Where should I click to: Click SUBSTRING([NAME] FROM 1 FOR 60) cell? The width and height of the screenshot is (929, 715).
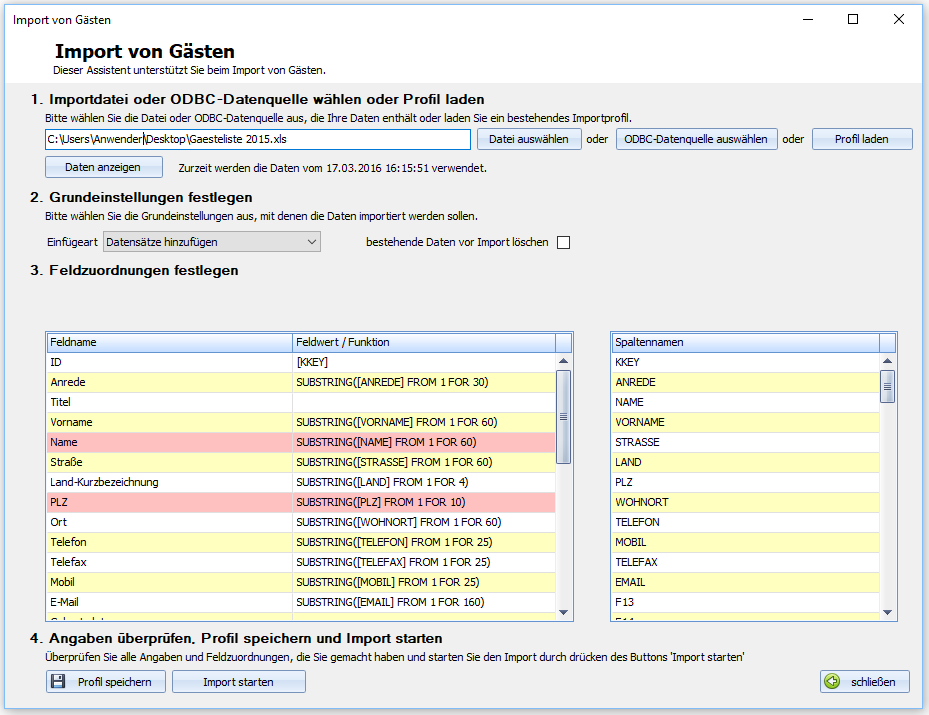click(x=424, y=442)
